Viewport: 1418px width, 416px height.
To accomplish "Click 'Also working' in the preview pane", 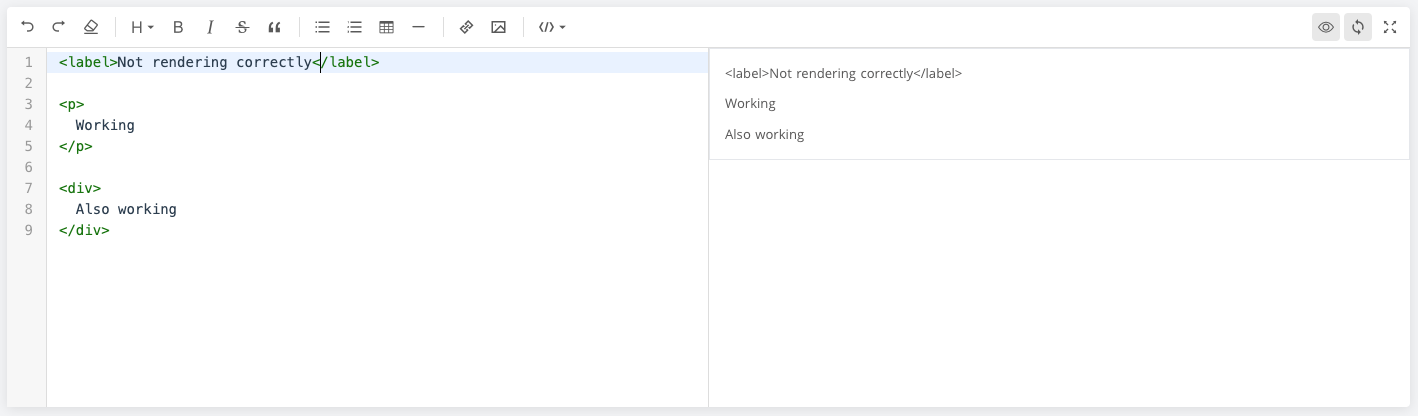I will [764, 134].
